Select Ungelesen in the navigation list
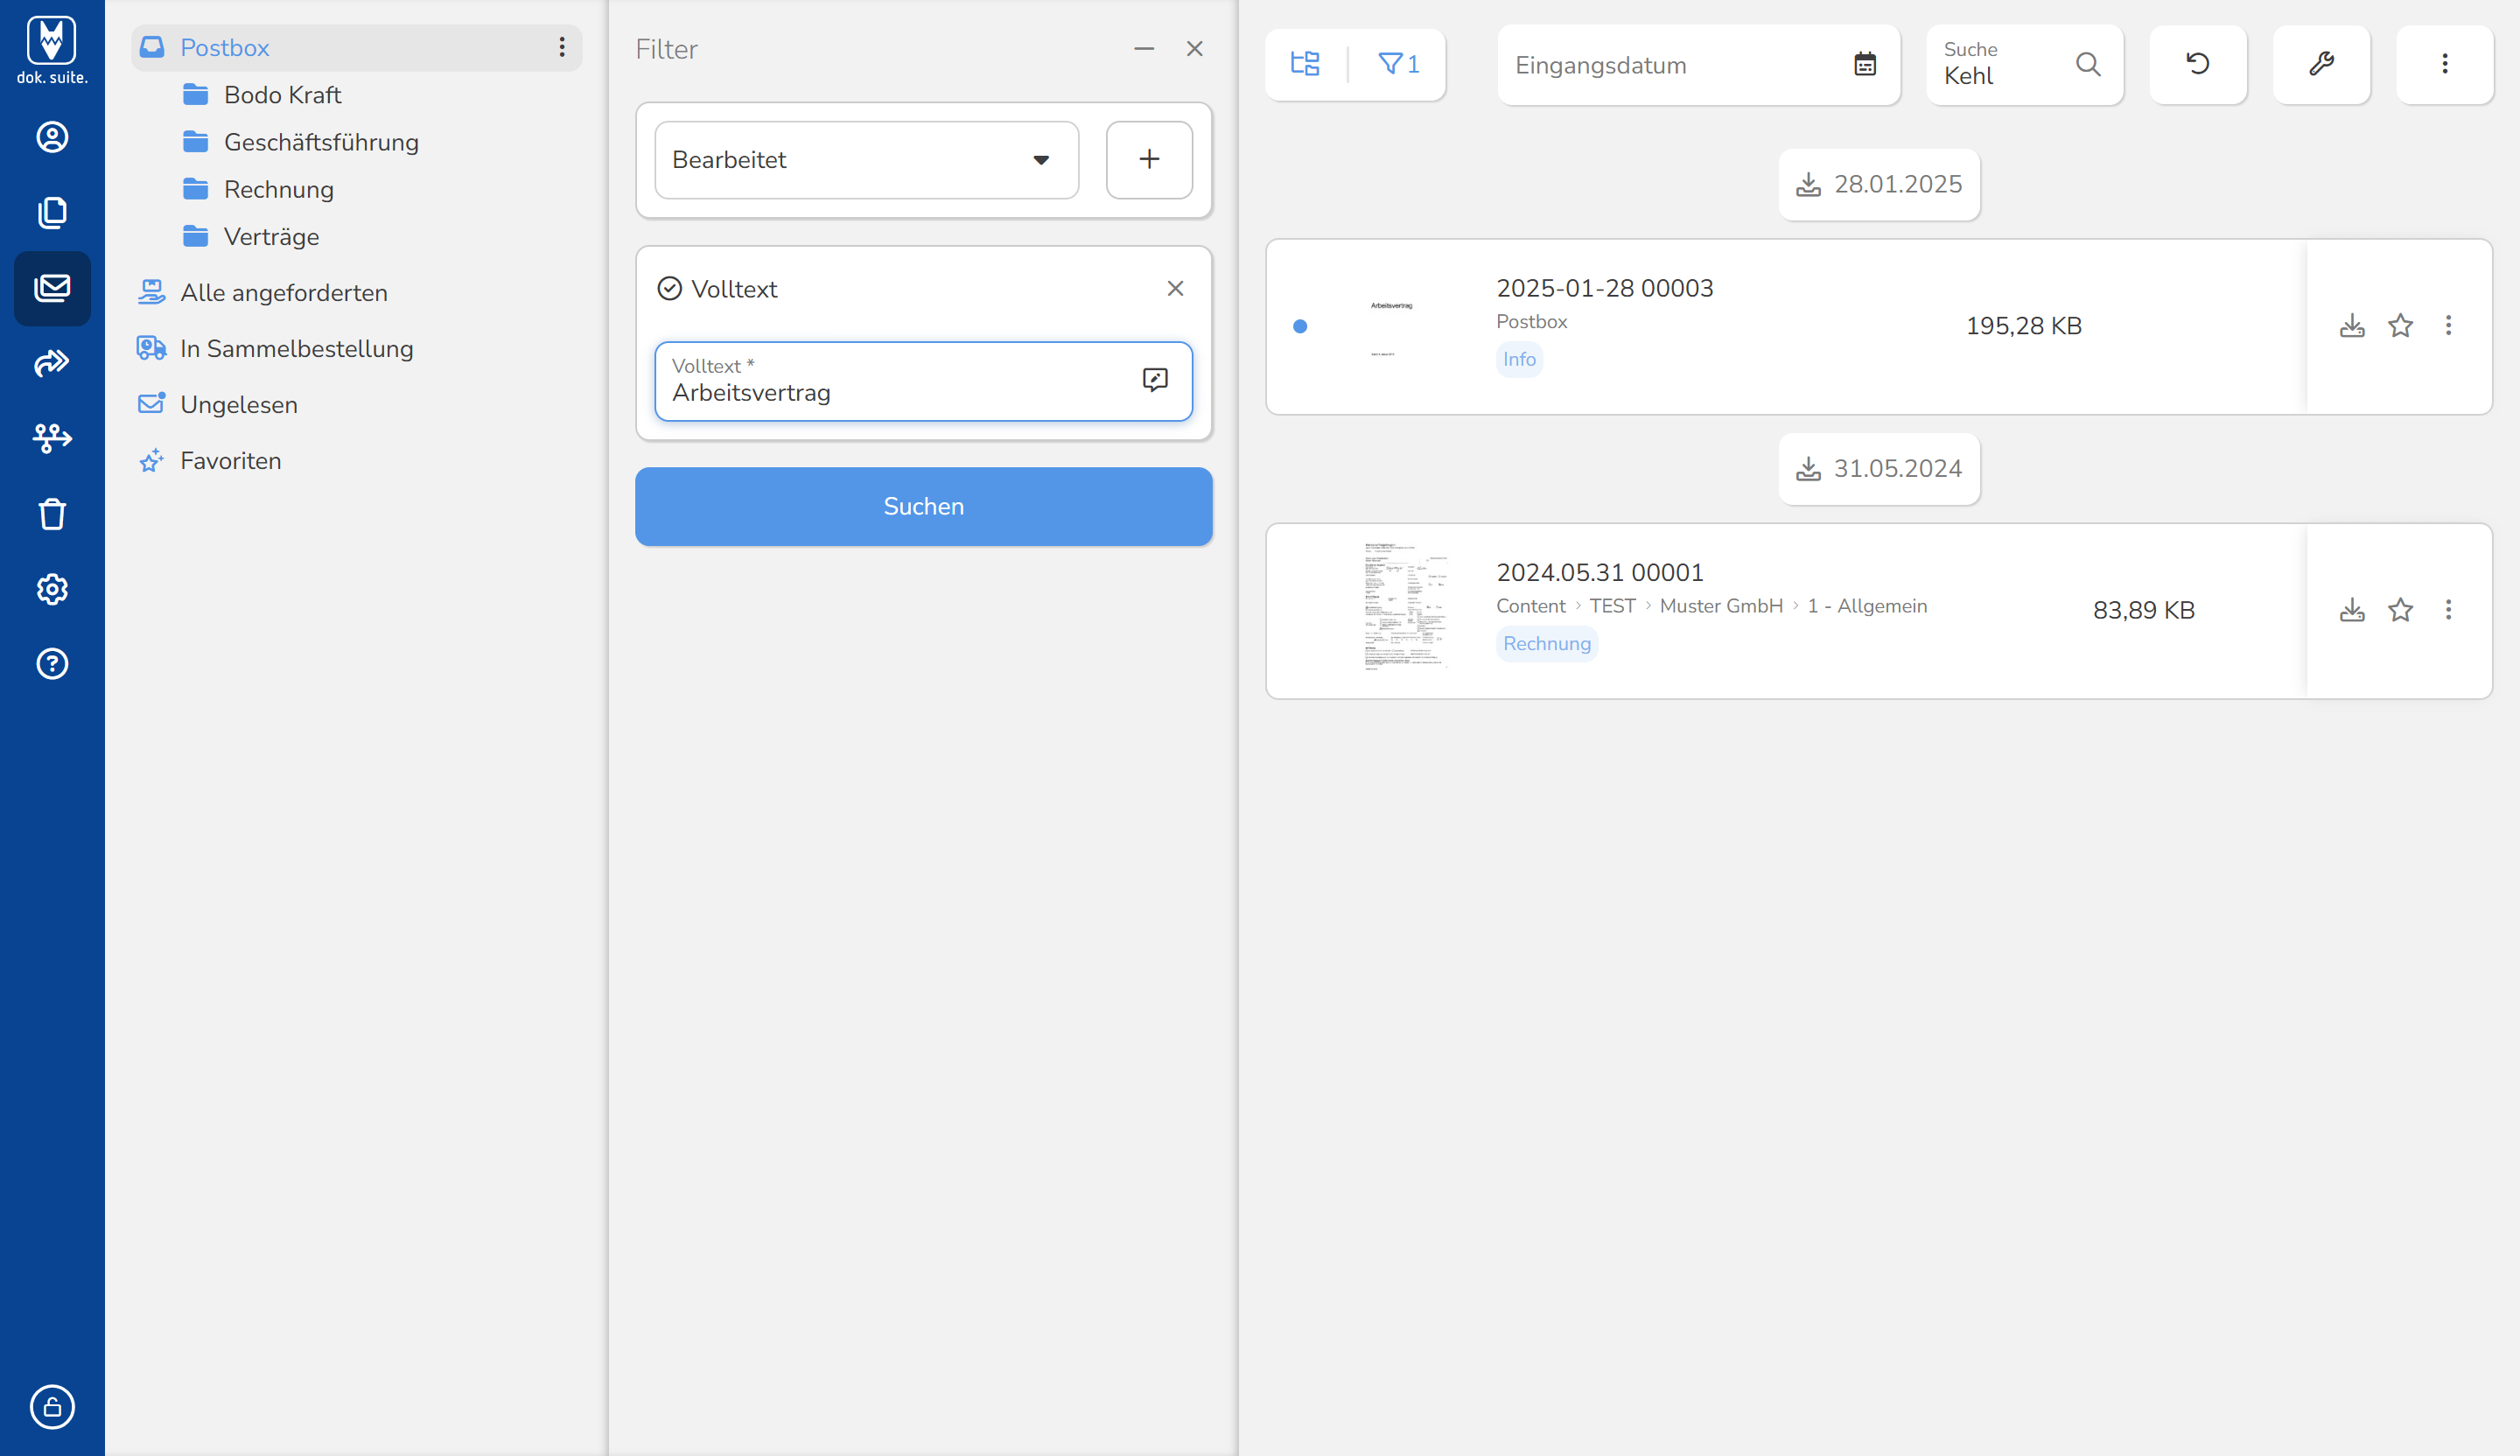Viewport: 2520px width, 1456px height. [239, 405]
